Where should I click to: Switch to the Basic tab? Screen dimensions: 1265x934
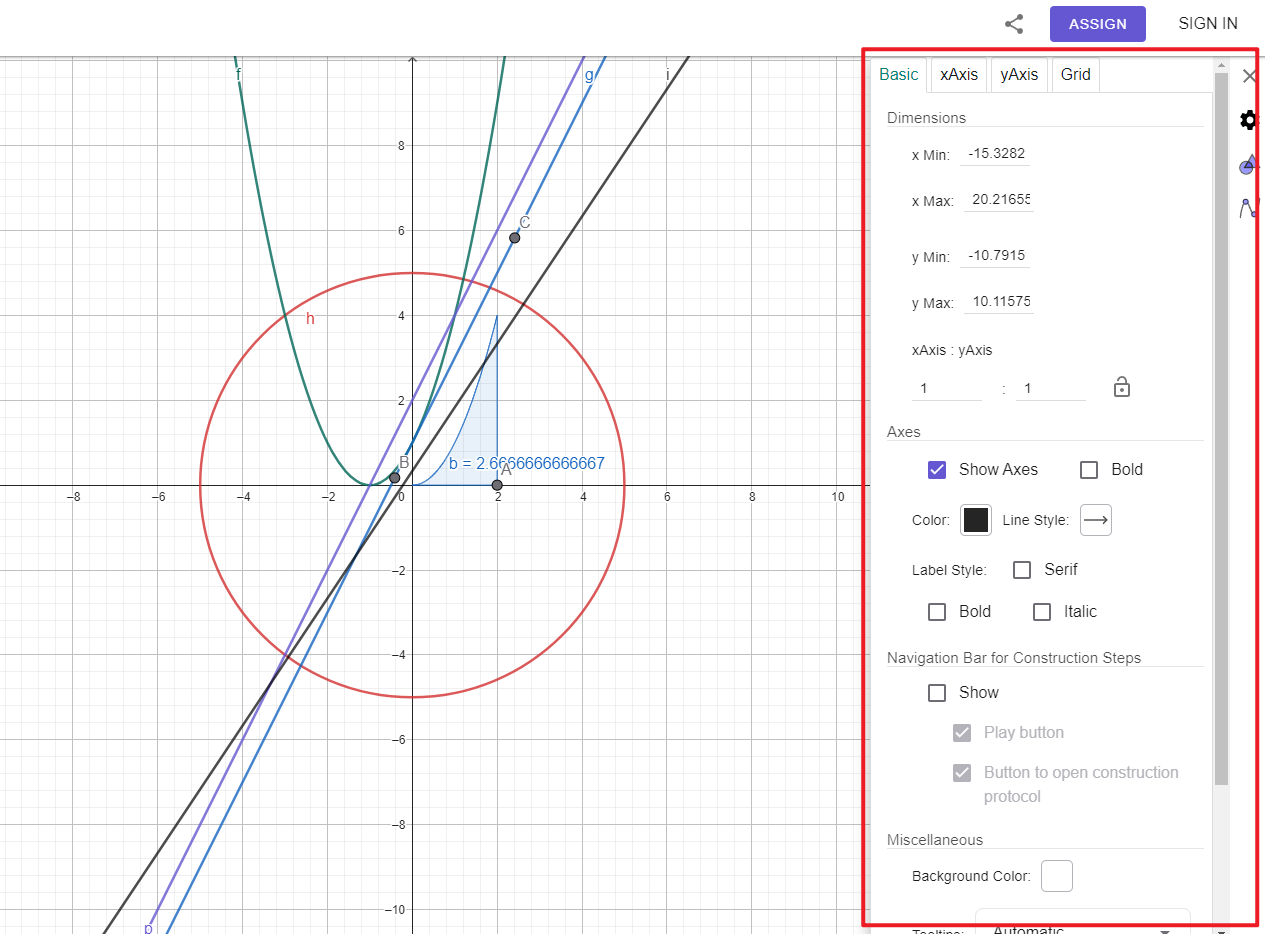[x=899, y=75]
